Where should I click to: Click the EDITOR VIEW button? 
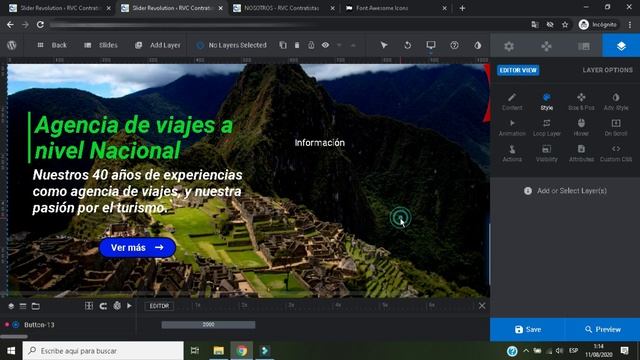click(518, 70)
